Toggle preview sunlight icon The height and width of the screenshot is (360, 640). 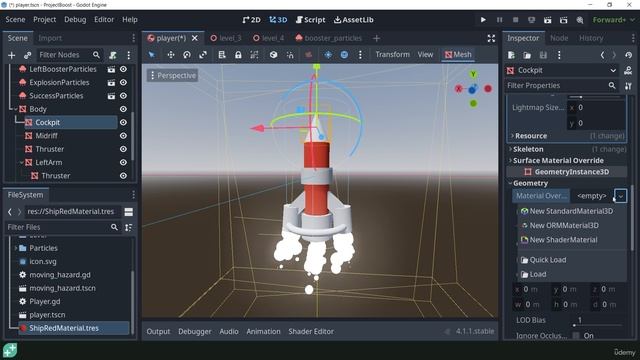[x=328, y=55]
